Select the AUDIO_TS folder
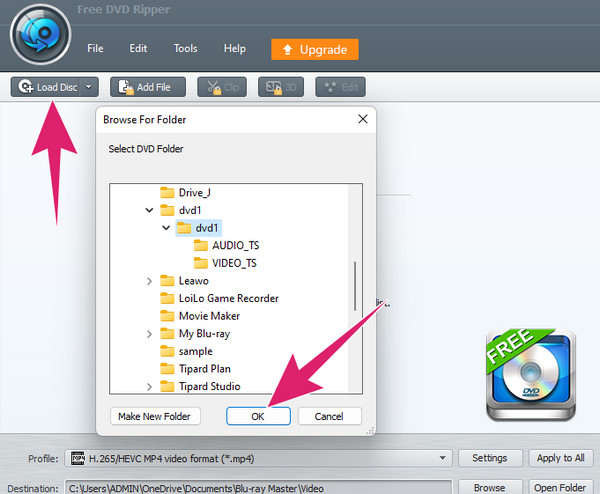 (227, 245)
